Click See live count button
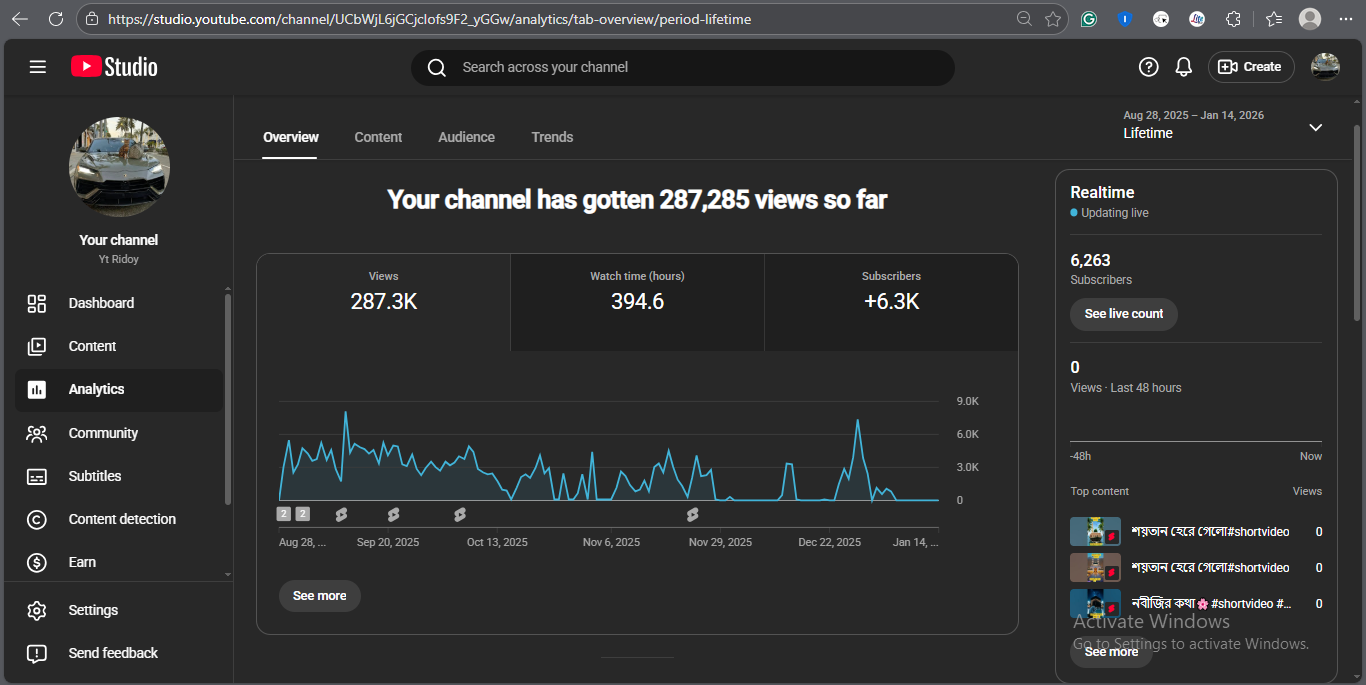The image size is (1366, 685). coord(1123,314)
